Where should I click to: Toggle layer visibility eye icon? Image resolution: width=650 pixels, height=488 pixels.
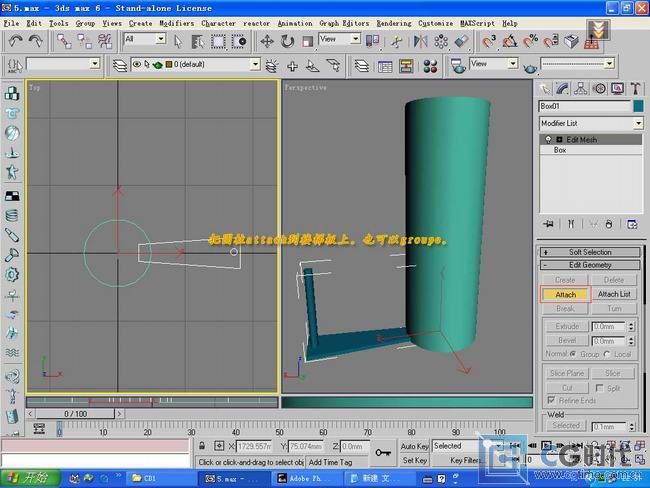coord(136,64)
